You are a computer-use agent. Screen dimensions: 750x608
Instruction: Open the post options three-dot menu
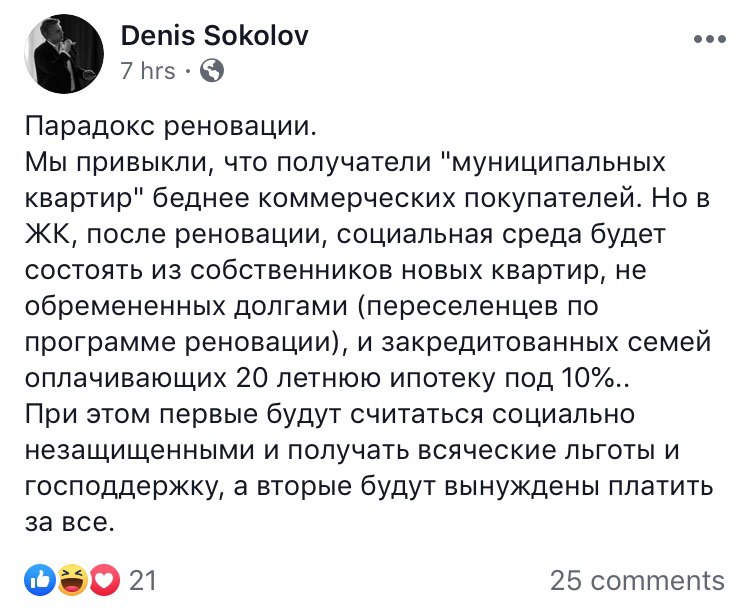click(x=709, y=38)
